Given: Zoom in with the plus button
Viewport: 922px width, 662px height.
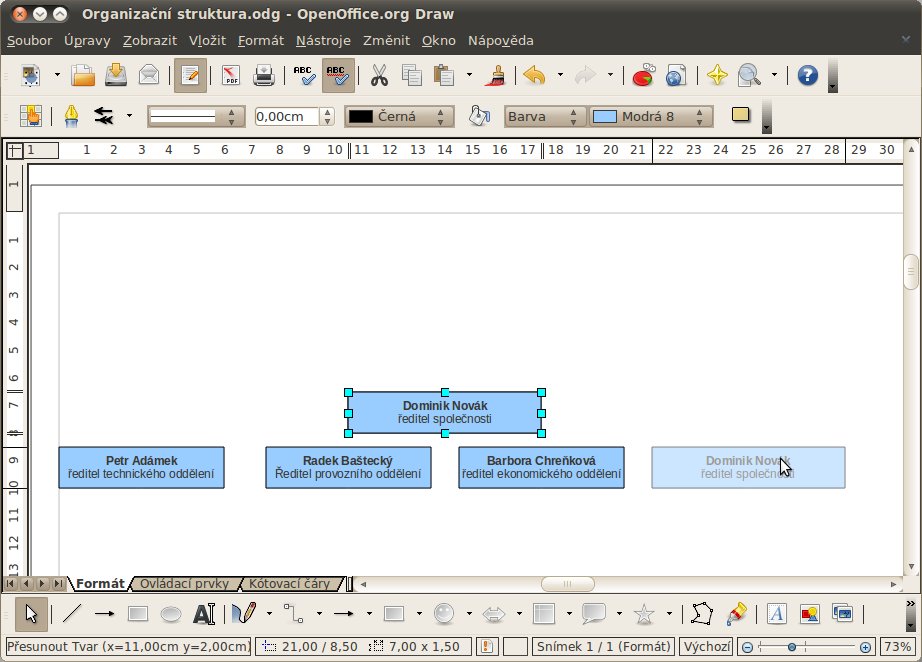Looking at the screenshot, I should [865, 647].
